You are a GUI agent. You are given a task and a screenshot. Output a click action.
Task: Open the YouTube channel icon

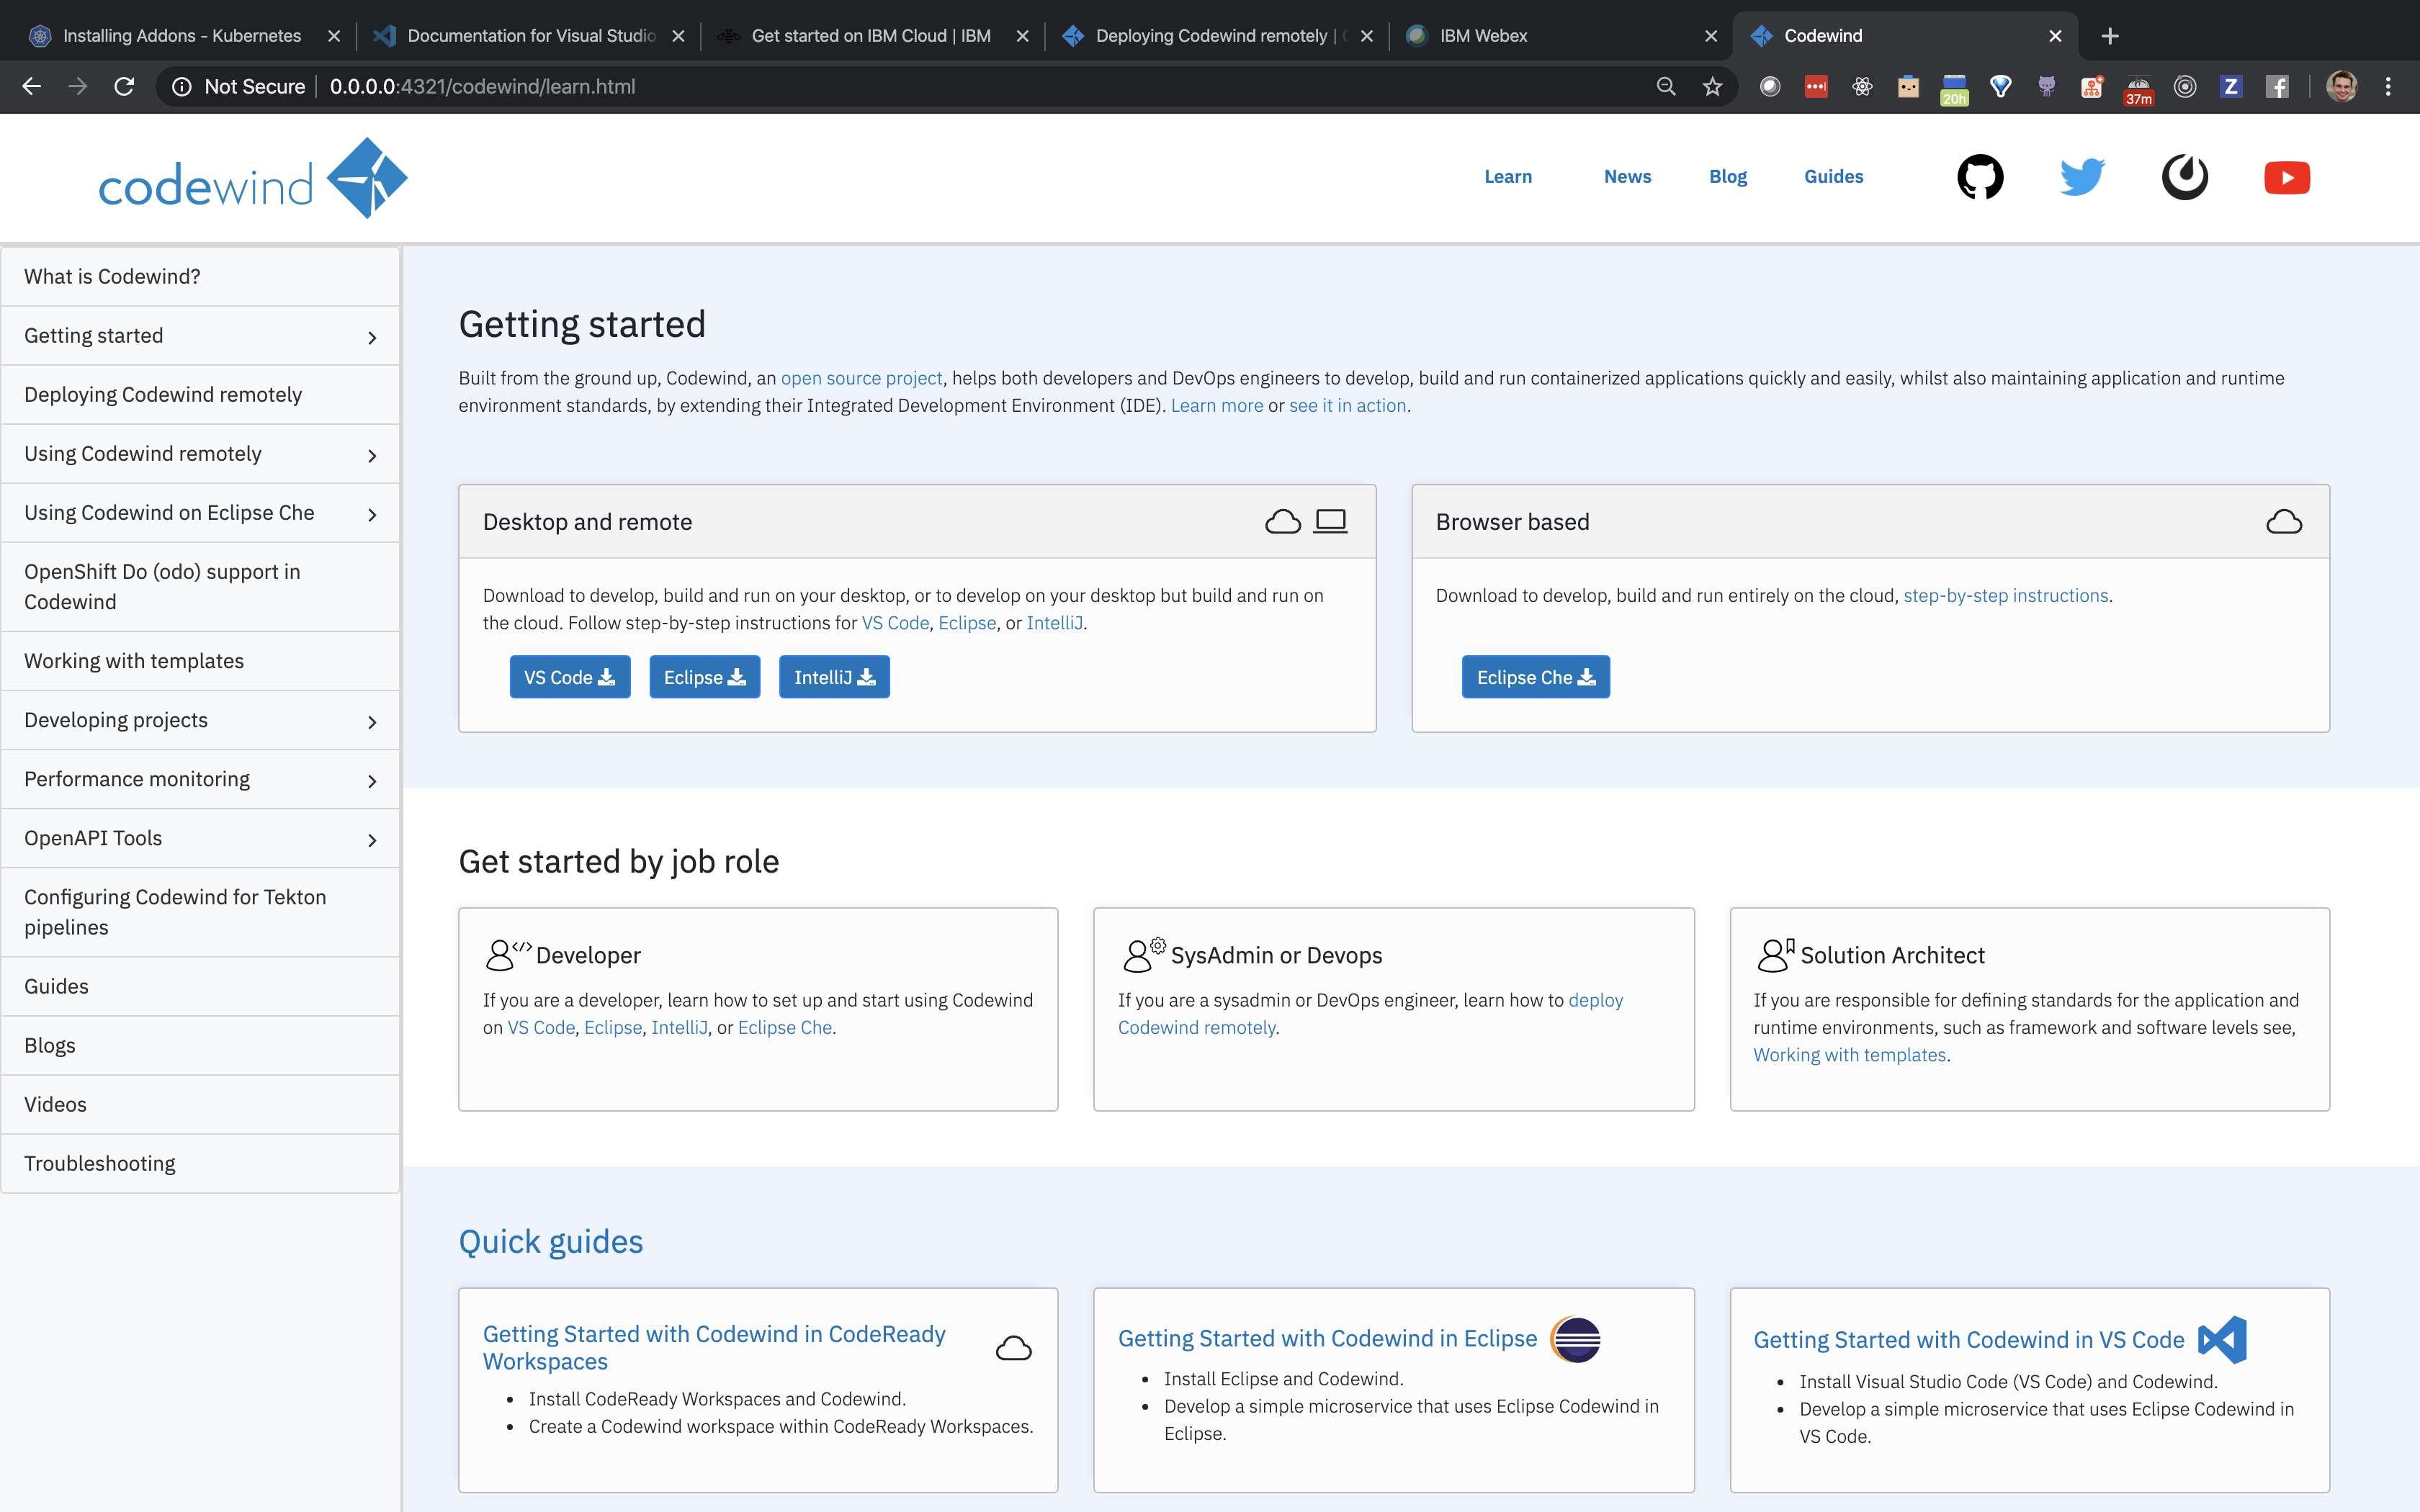tap(2288, 177)
